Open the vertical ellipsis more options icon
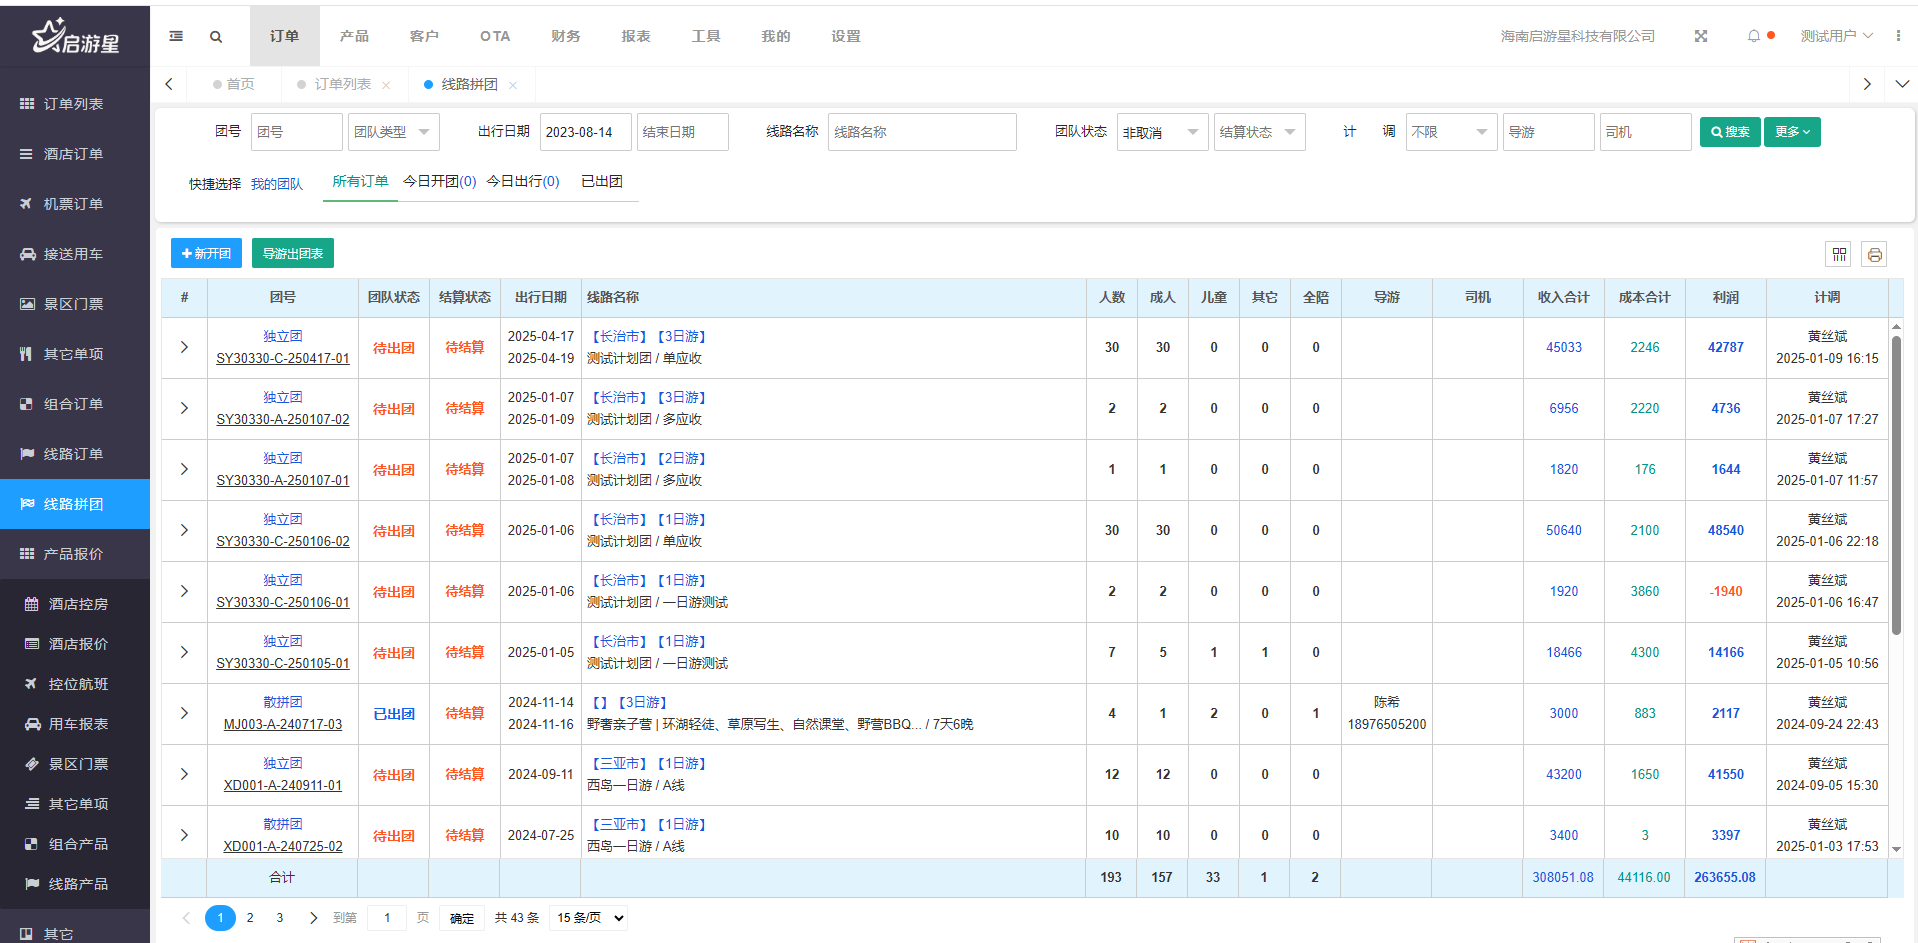The image size is (1918, 943). point(1897,36)
